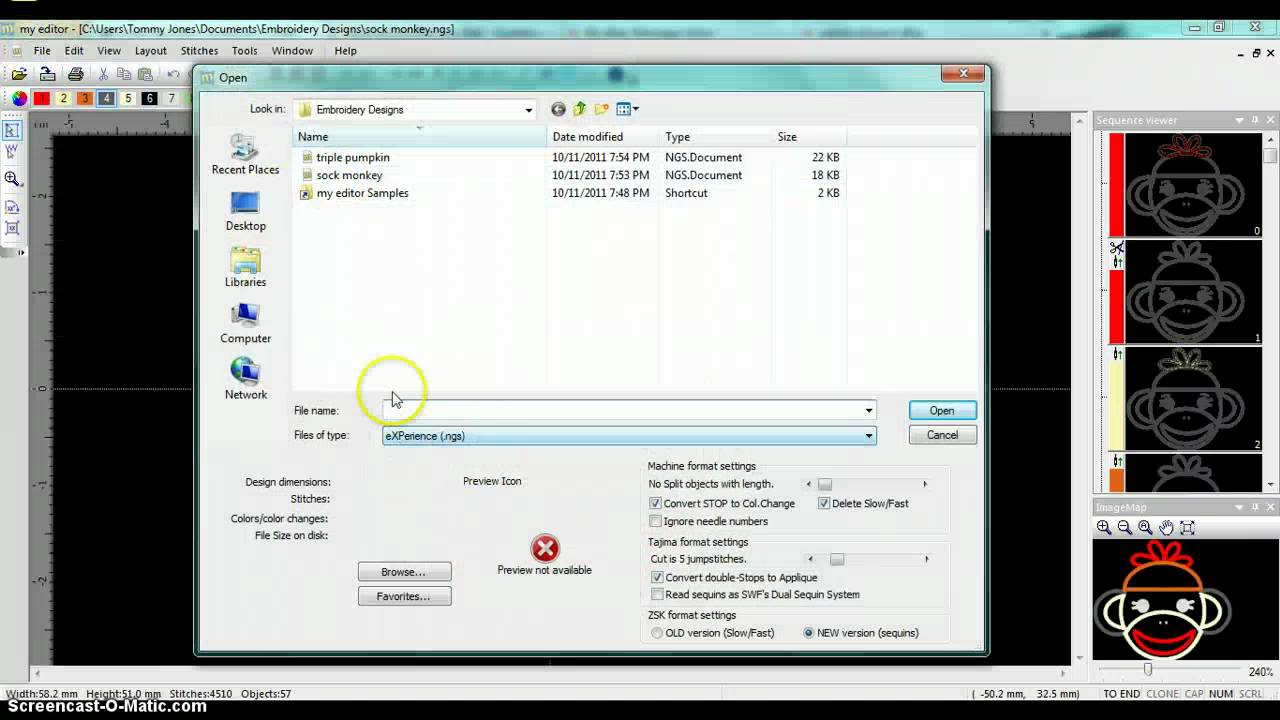This screenshot has height=720, width=1280.
Task: Click the Cut scissors toolbar icon
Action: (x=103, y=74)
